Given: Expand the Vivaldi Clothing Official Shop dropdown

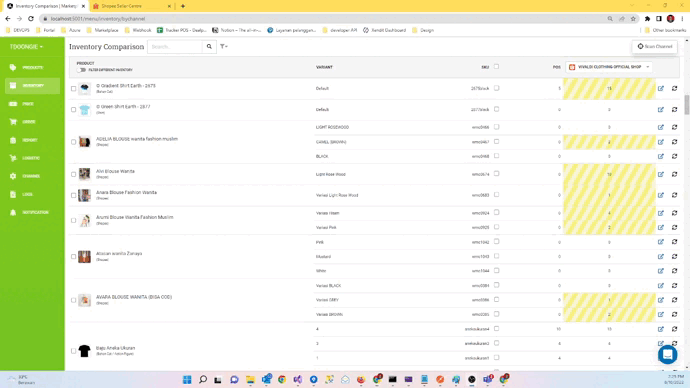Looking at the screenshot, I should (x=609, y=67).
